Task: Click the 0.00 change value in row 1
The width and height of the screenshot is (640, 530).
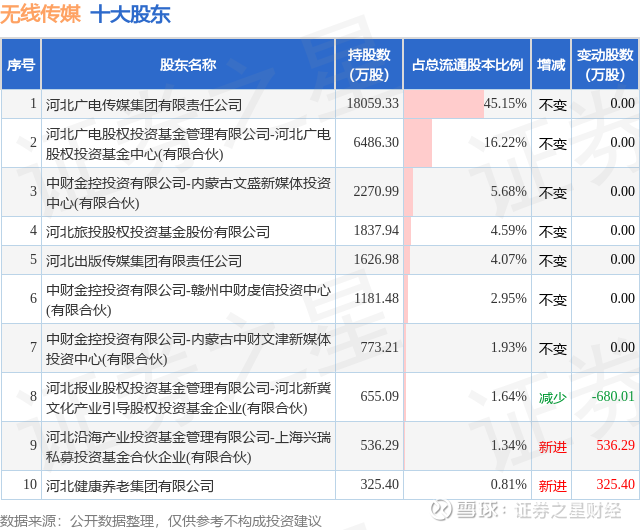Action: tap(622, 103)
